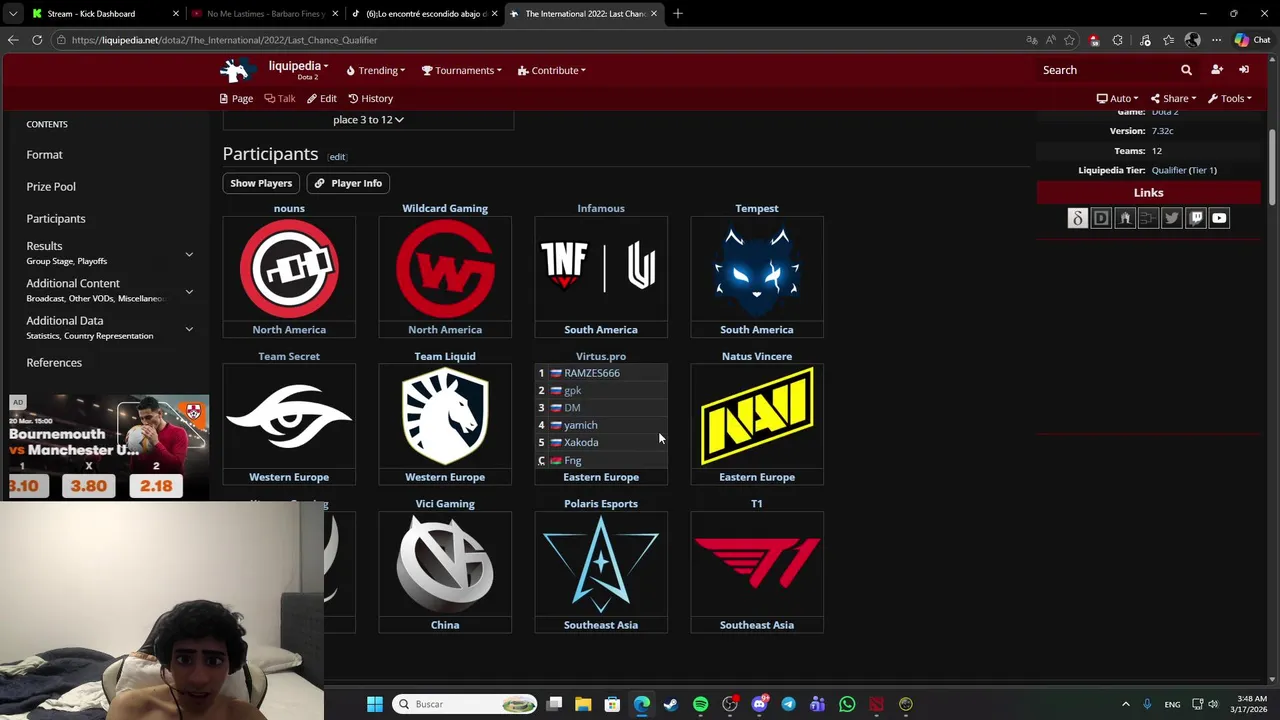The image size is (1280, 720).
Task: Jump to Prize Pool section
Action: pos(51,187)
